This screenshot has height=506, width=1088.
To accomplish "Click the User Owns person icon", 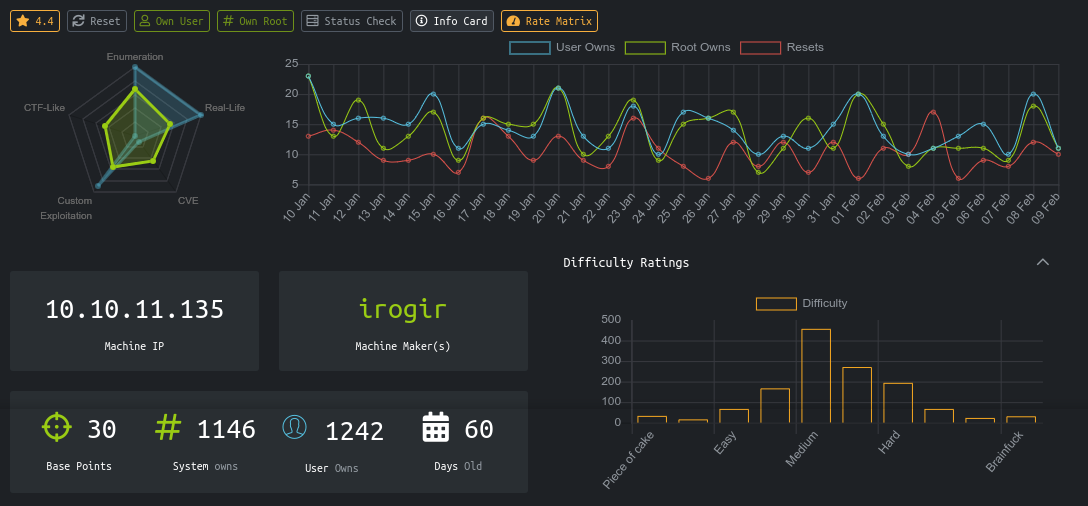I will (295, 428).
